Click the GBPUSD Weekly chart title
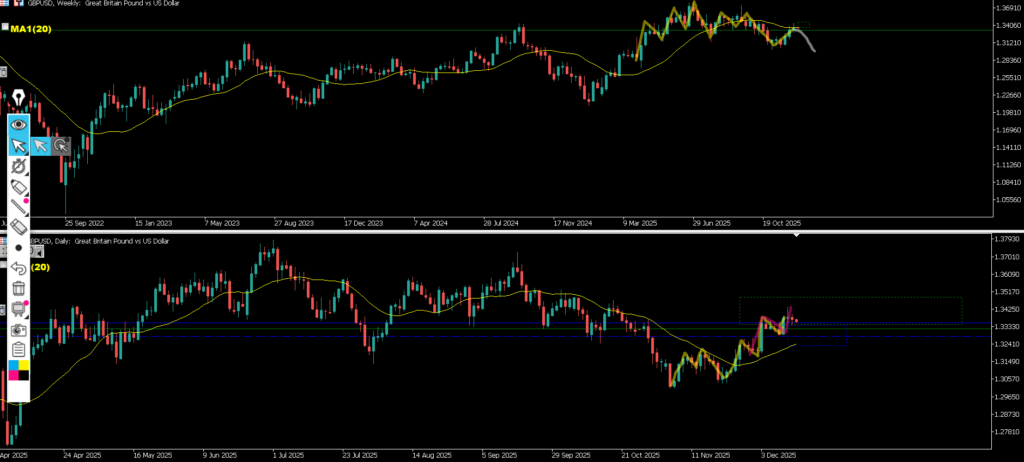This screenshot has width=1024, height=462. [x=90, y=4]
